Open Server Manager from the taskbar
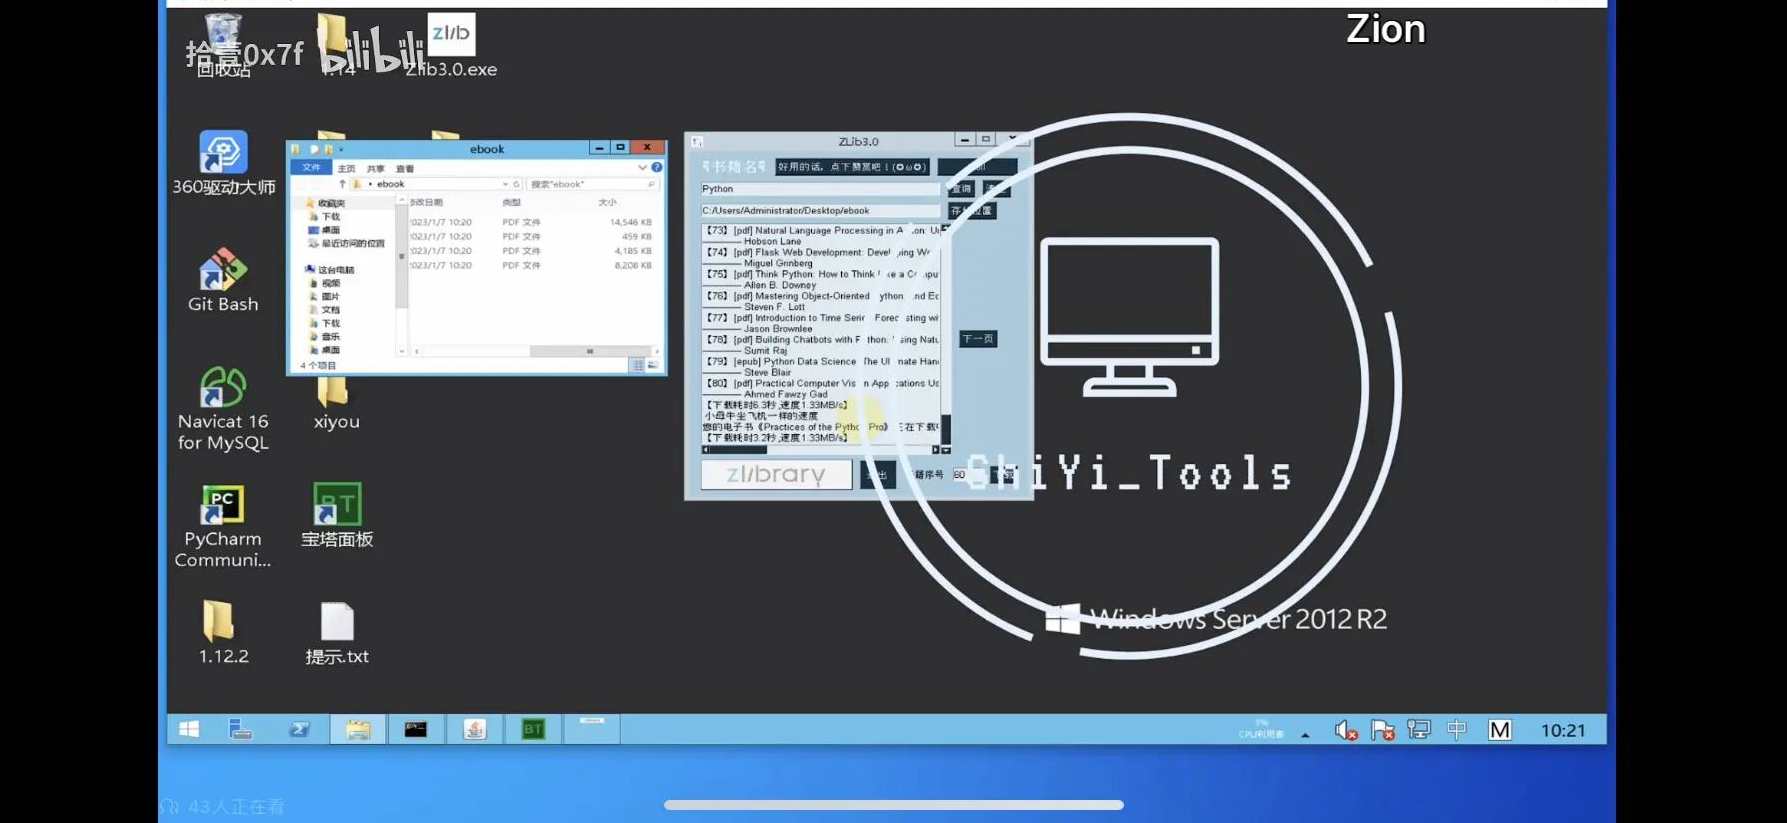 pos(241,730)
